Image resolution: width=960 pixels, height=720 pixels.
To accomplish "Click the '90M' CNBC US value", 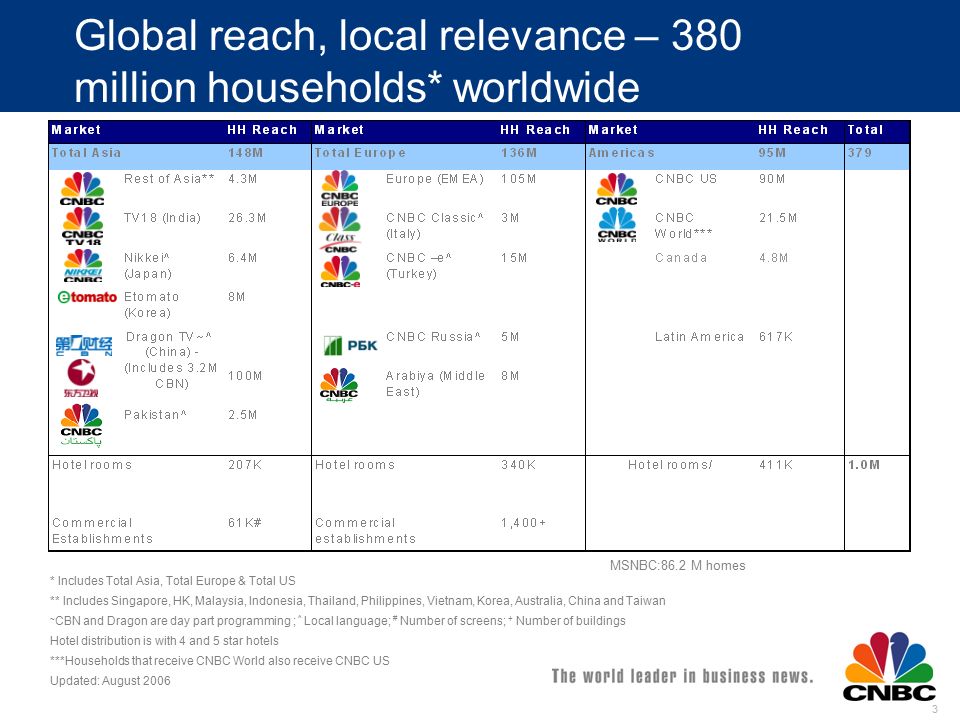I will (771, 179).
